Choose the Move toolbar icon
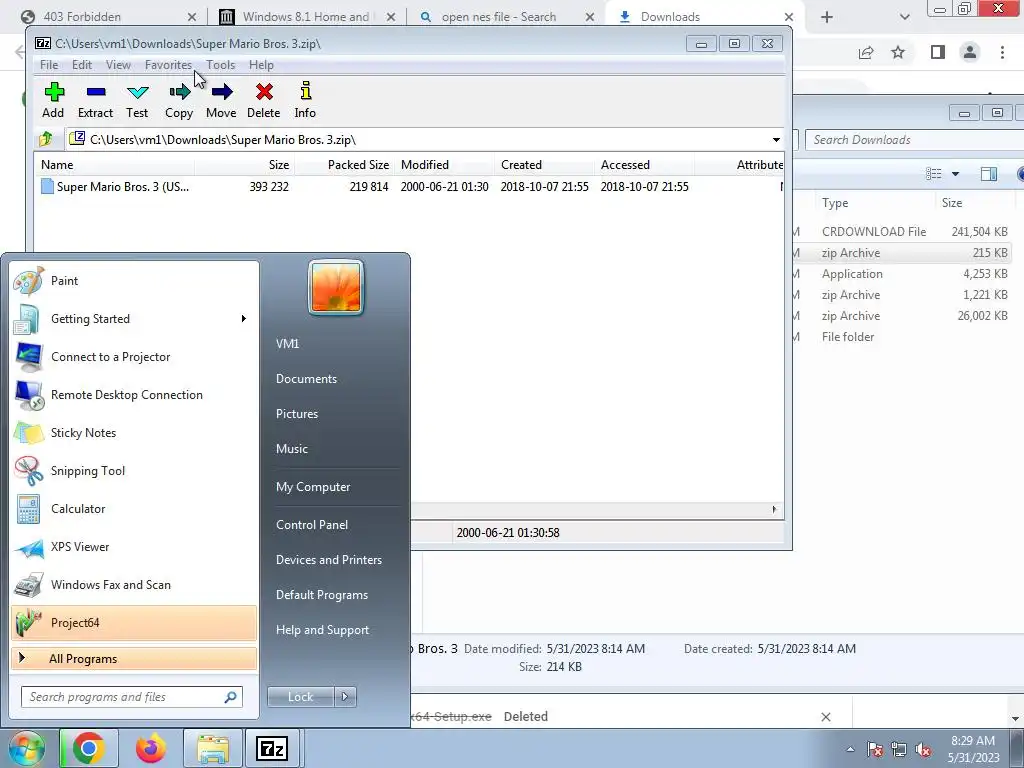The width and height of the screenshot is (1024, 768). (x=221, y=100)
